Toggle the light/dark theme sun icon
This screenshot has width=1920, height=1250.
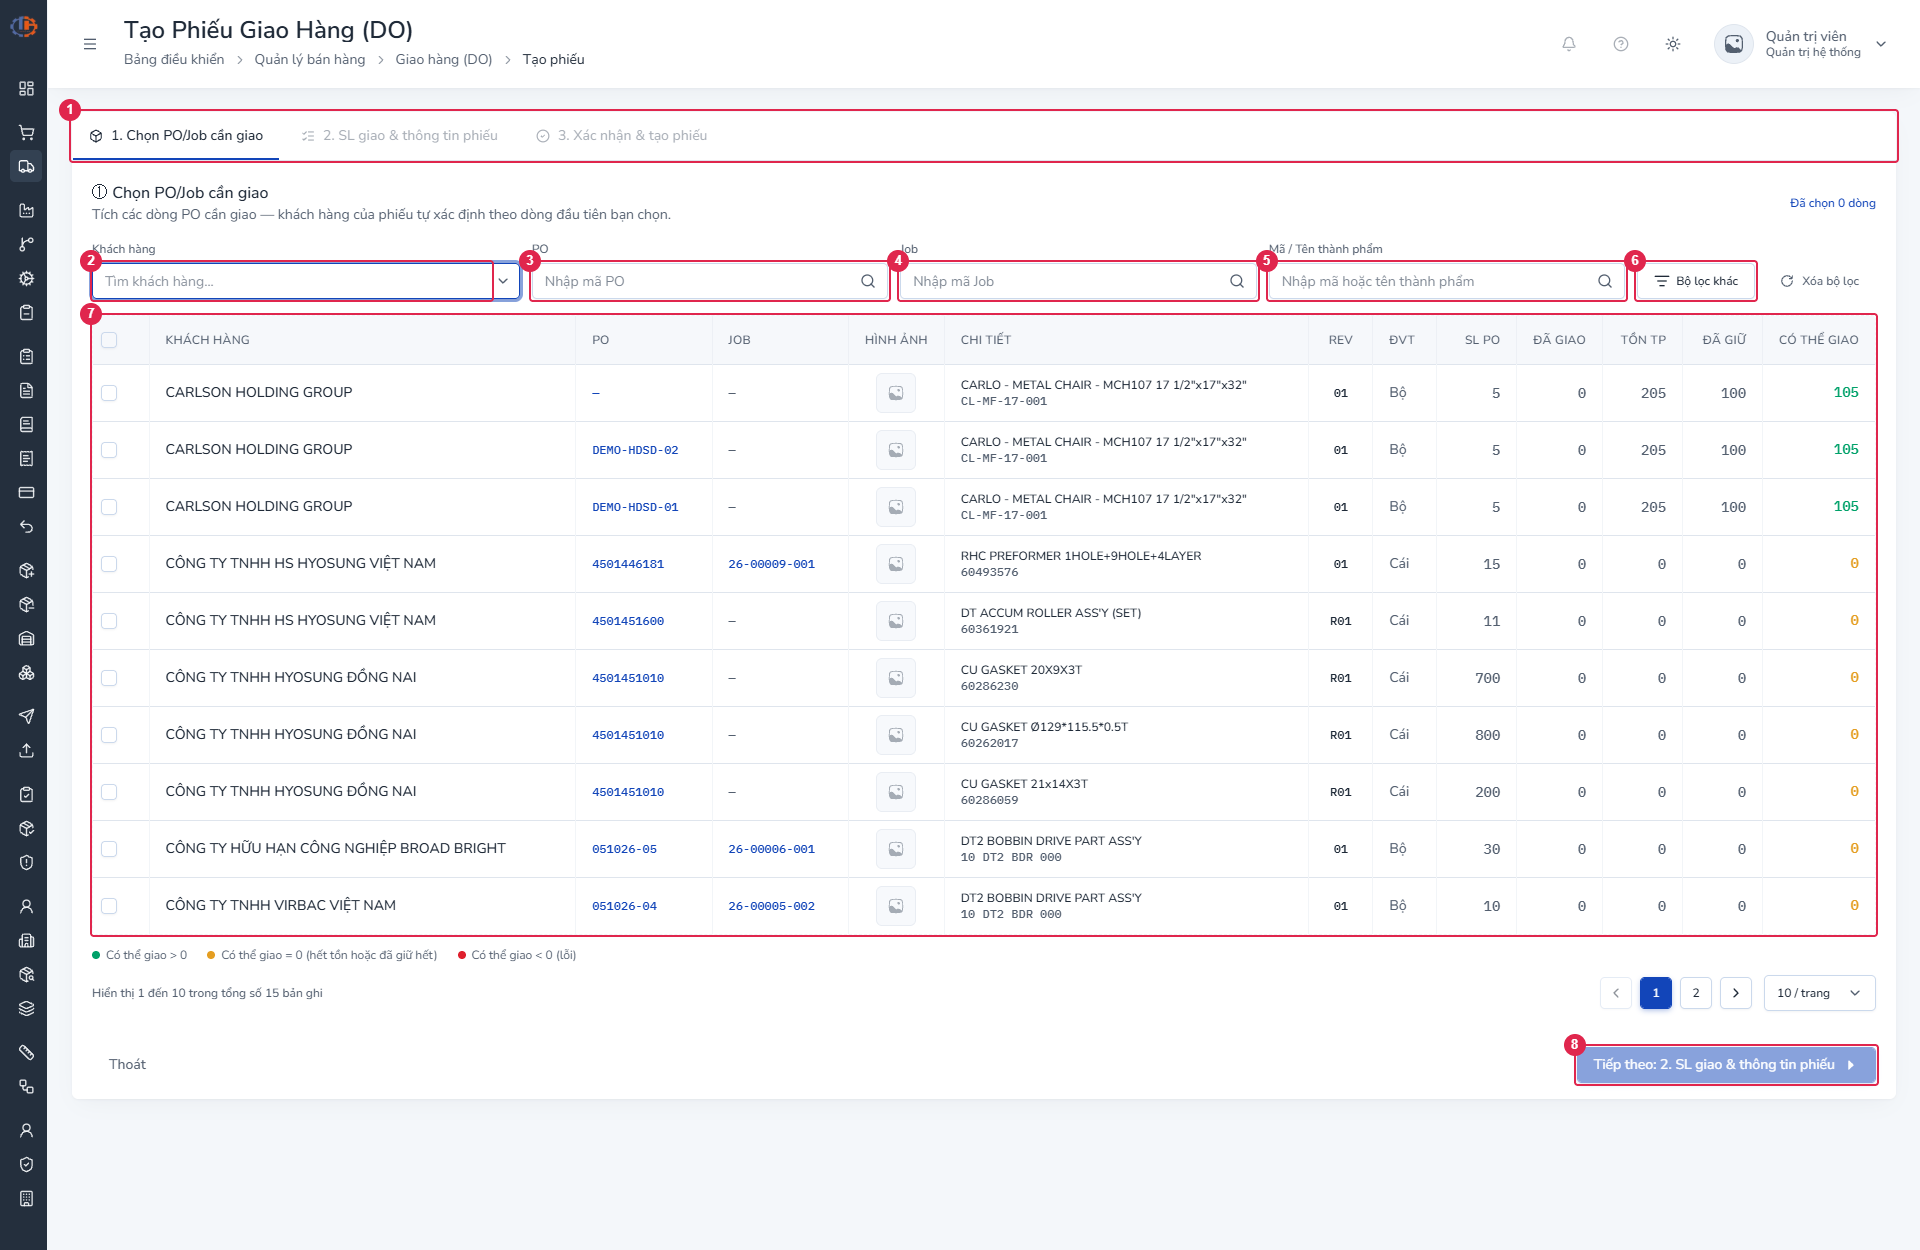click(1673, 44)
